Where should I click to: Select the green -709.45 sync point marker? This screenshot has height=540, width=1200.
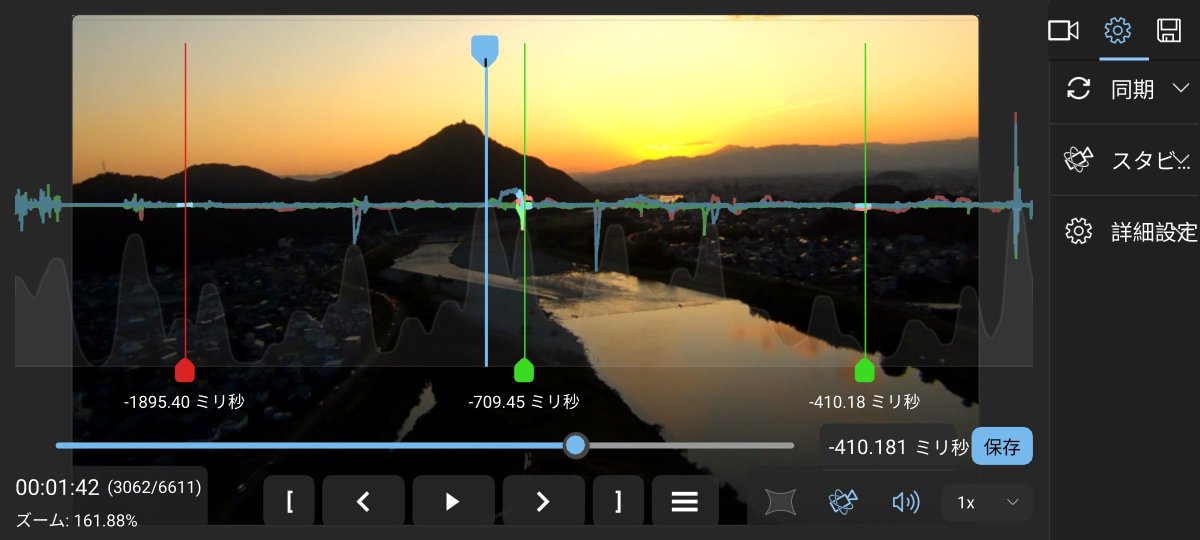524,371
